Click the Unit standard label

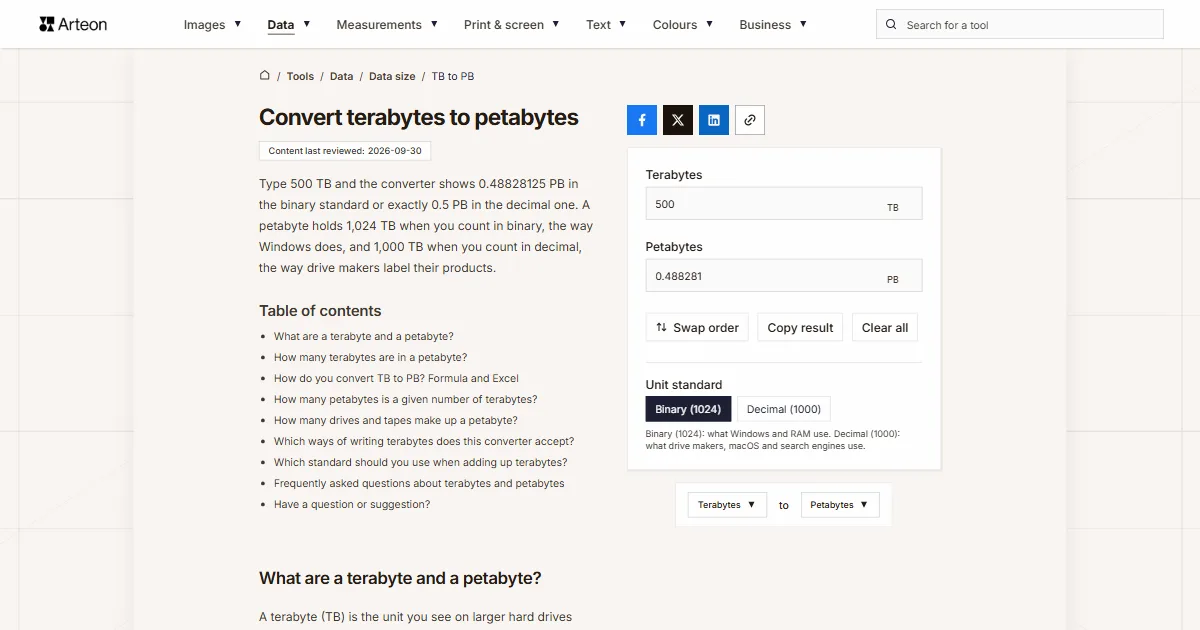(684, 385)
